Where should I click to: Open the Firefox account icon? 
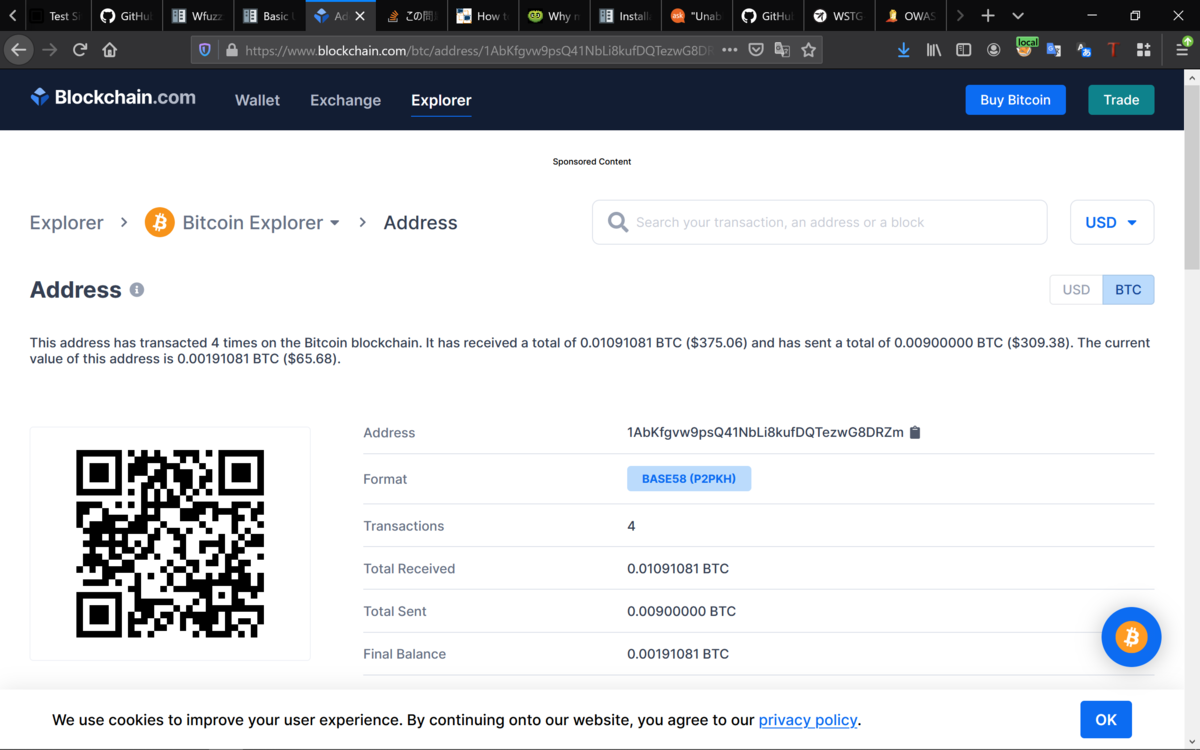click(x=993, y=50)
